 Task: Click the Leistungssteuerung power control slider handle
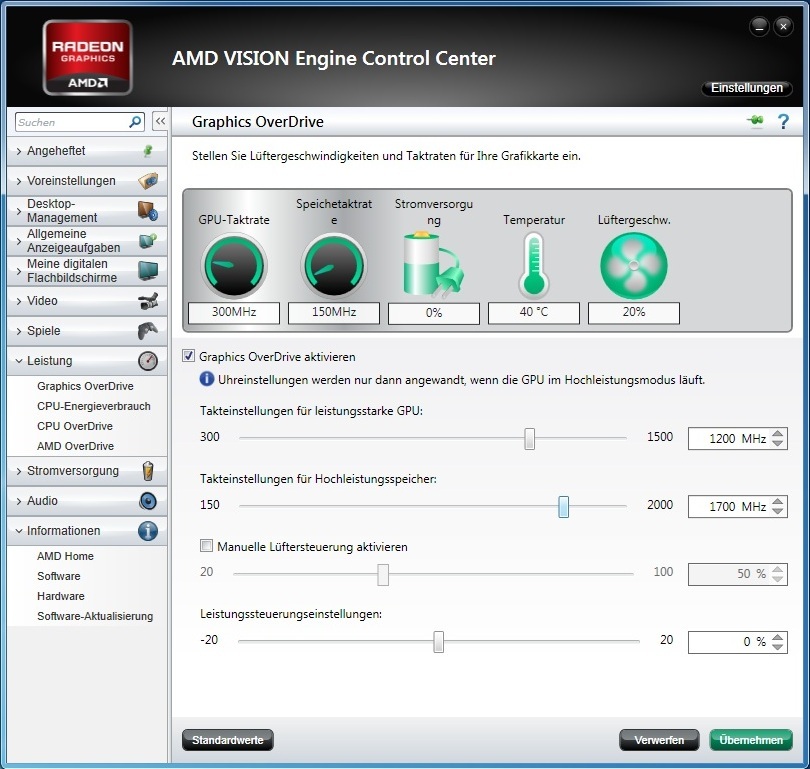(x=439, y=641)
